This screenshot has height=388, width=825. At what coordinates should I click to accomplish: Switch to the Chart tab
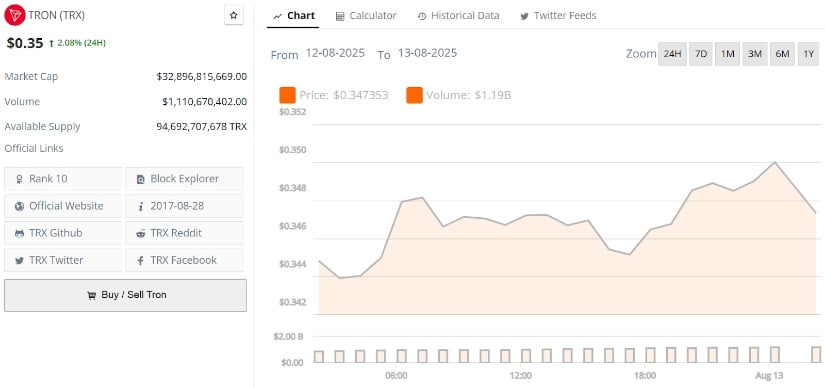[x=293, y=16]
